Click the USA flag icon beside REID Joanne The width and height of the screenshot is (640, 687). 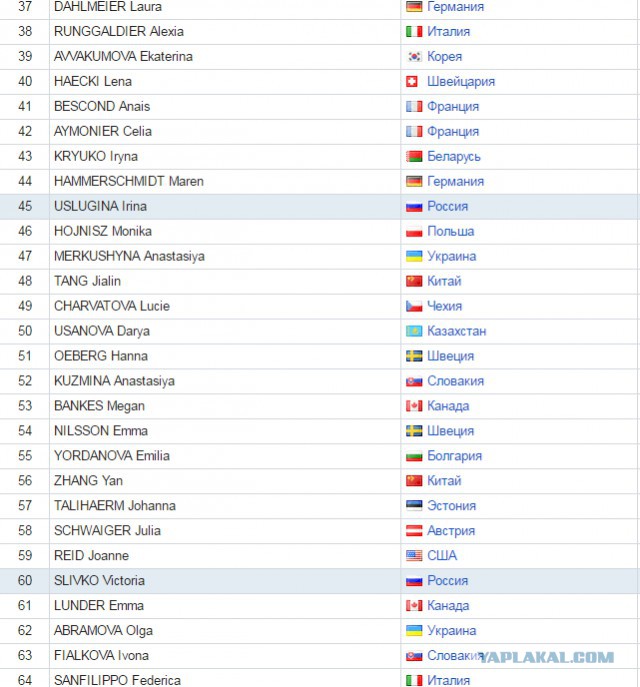[x=414, y=556]
